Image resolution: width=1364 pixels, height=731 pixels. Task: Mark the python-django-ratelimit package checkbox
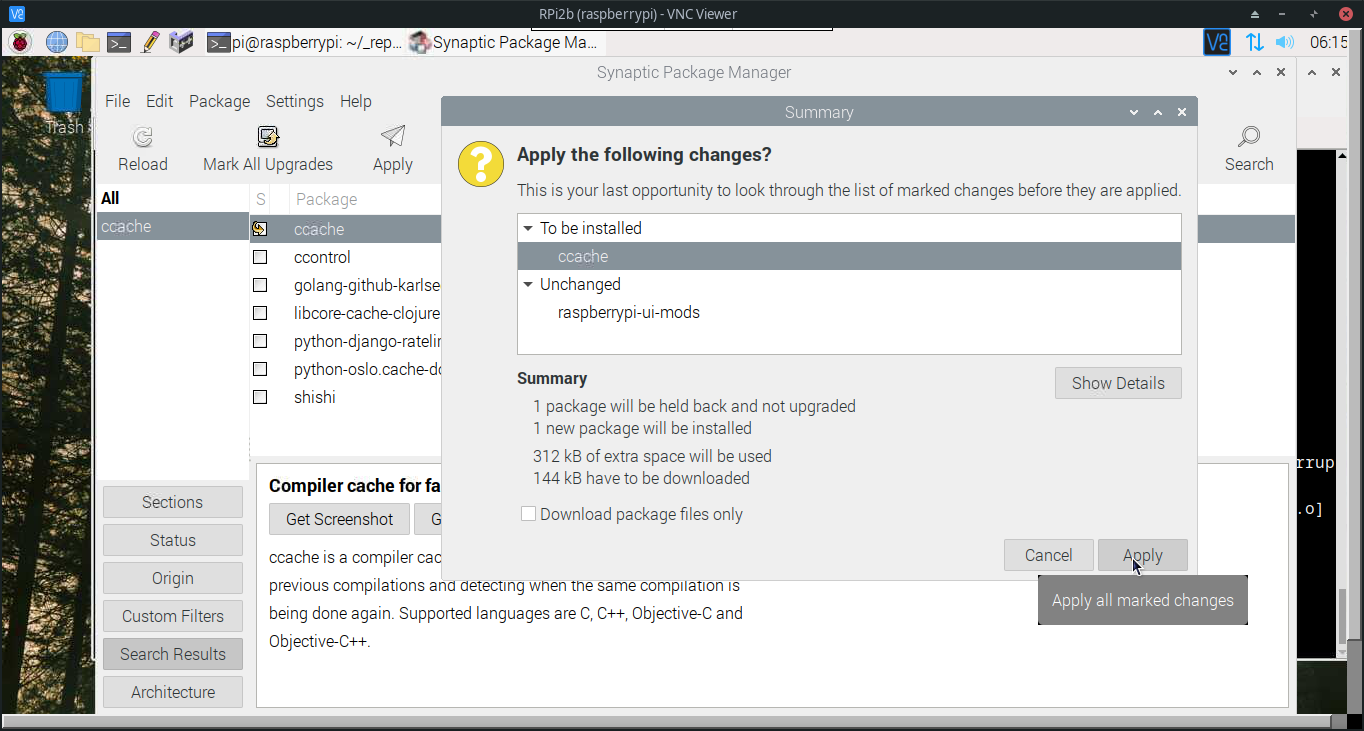coord(260,341)
